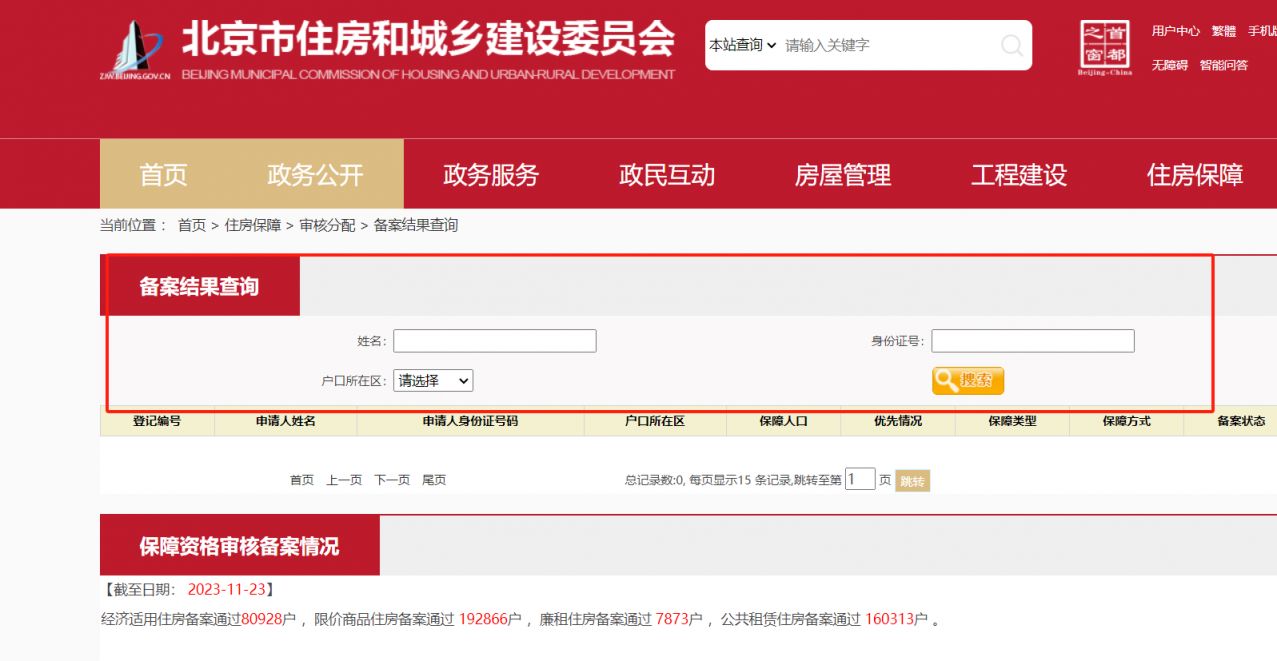Click the 下一页 next-page link
Viewport: 1277px width, 661px height.
392,480
